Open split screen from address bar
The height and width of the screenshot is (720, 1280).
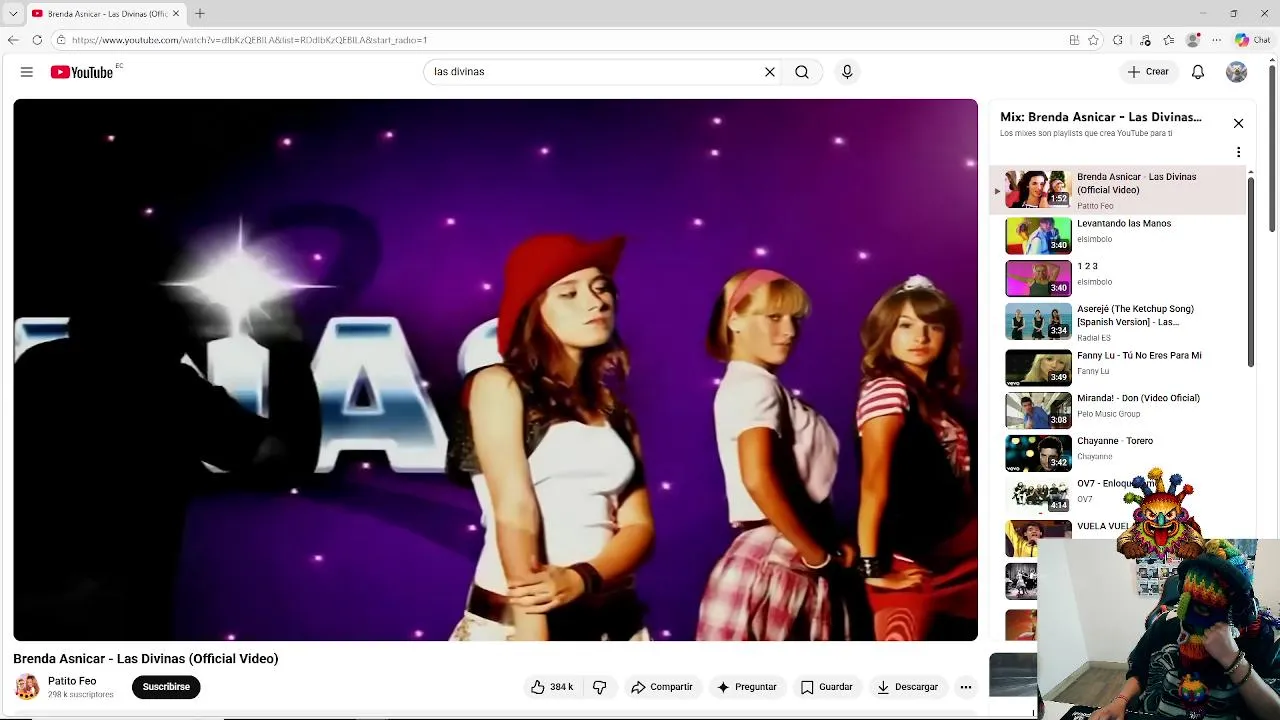click(1074, 40)
